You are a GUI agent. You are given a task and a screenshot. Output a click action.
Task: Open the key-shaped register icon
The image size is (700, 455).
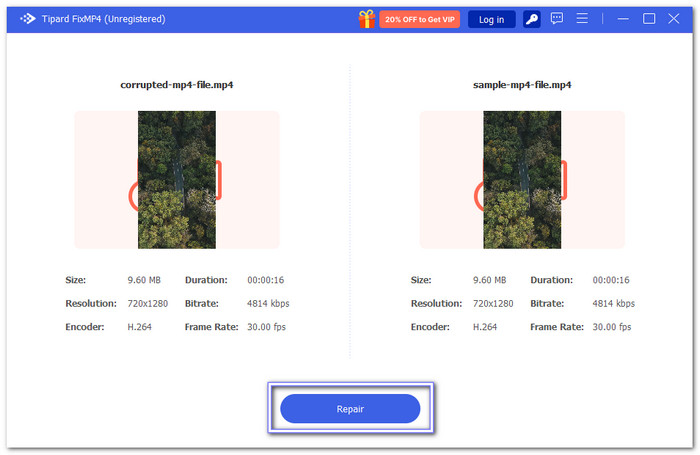tap(532, 19)
